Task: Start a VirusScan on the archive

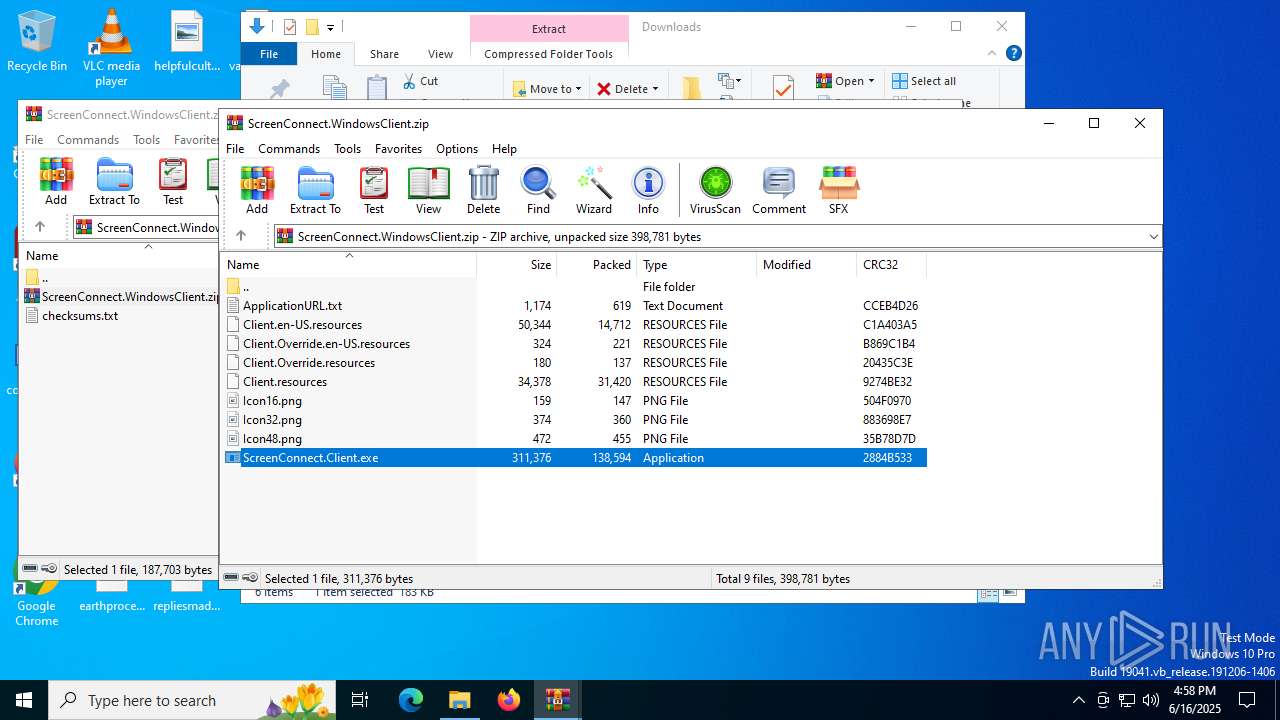Action: pos(715,190)
